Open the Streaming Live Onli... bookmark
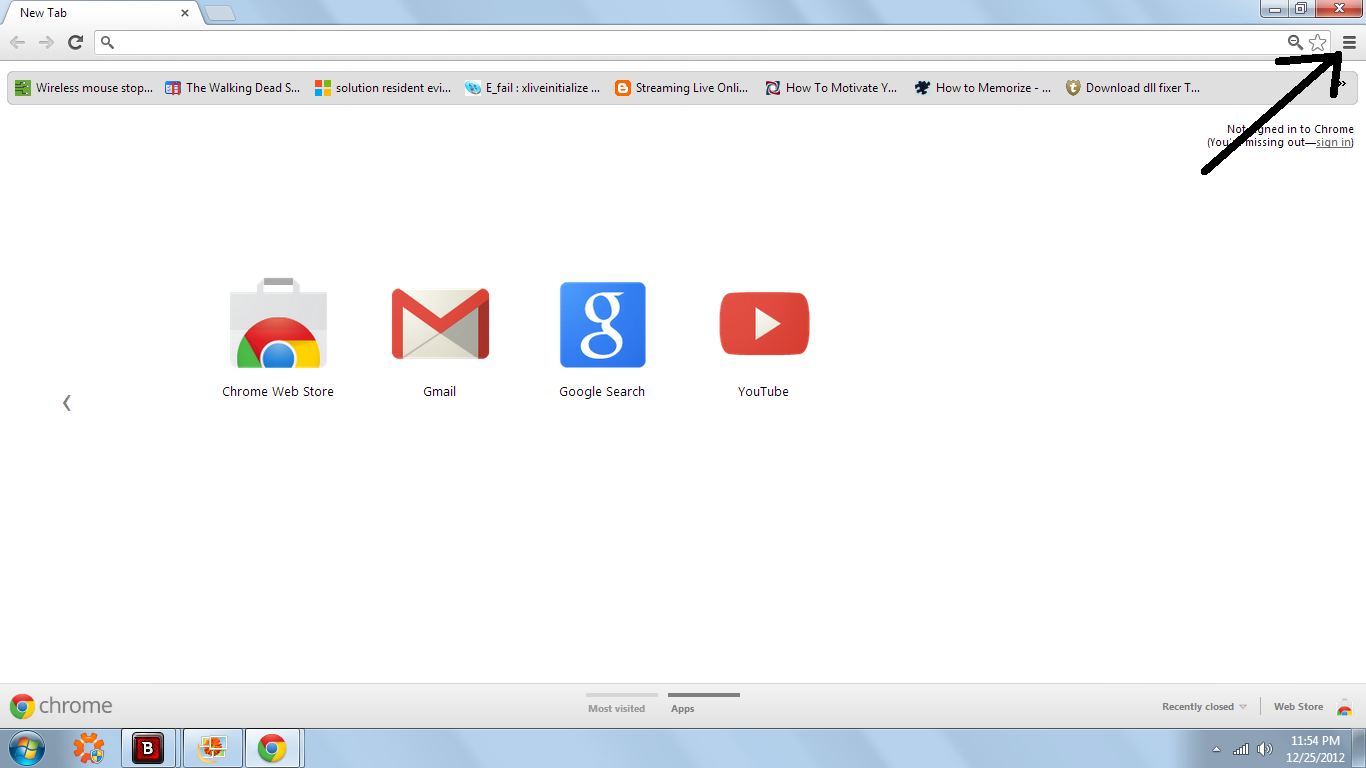The width and height of the screenshot is (1366, 768). 682,88
